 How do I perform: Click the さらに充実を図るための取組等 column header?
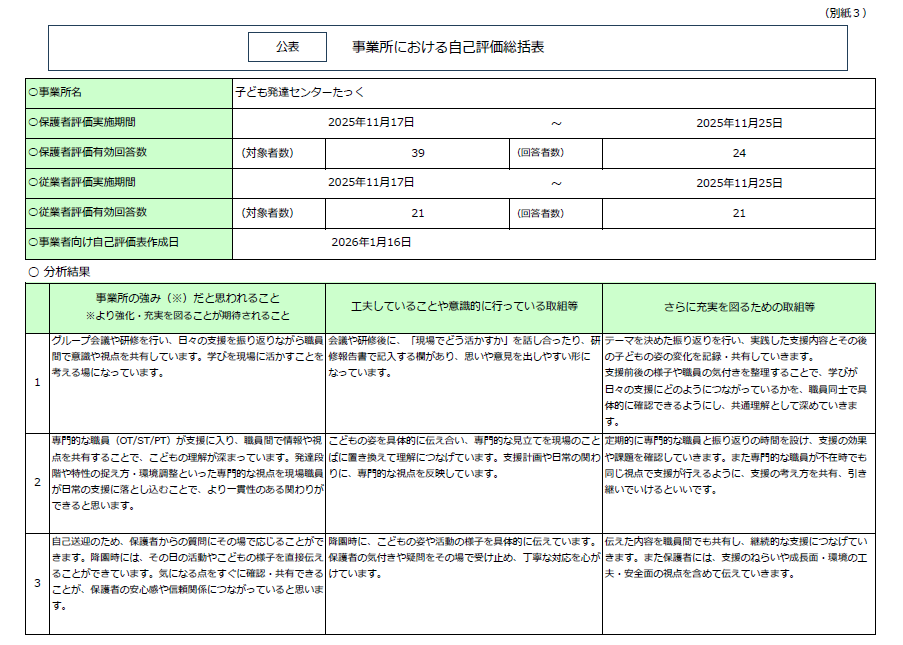(x=739, y=306)
